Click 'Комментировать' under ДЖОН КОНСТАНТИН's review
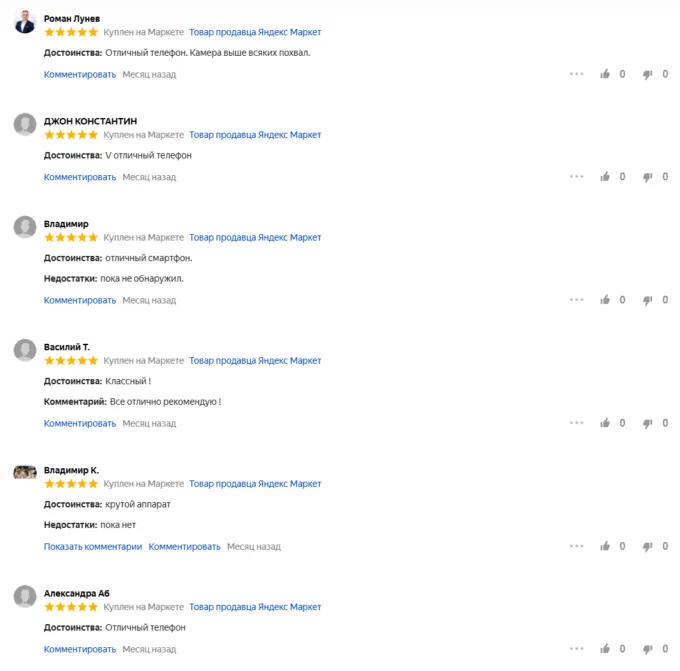 coord(80,177)
